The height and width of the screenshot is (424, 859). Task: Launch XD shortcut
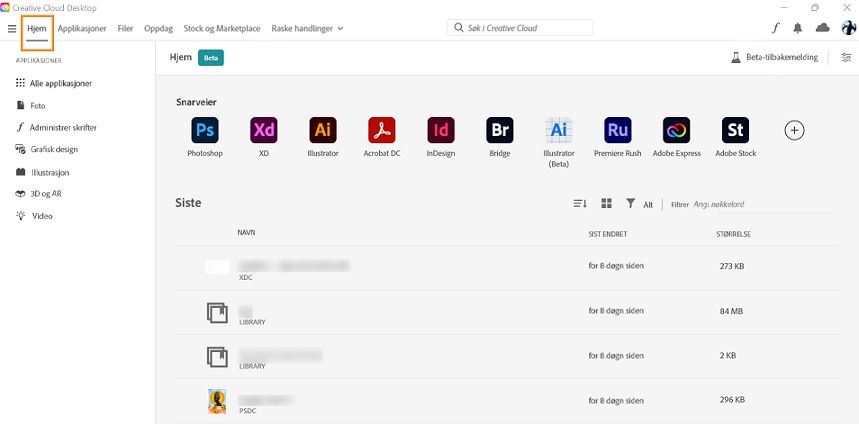click(x=264, y=137)
